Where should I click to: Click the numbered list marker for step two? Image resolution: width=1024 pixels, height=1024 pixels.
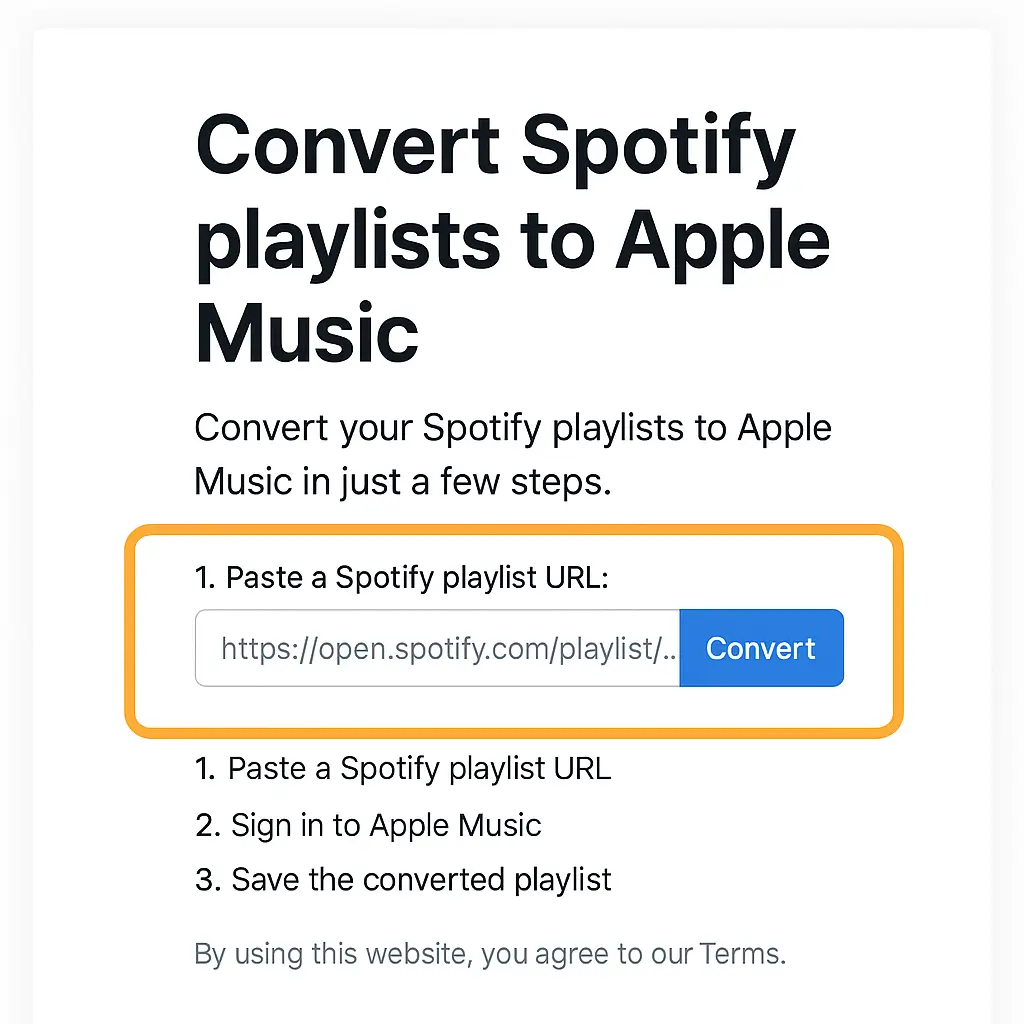tap(205, 826)
